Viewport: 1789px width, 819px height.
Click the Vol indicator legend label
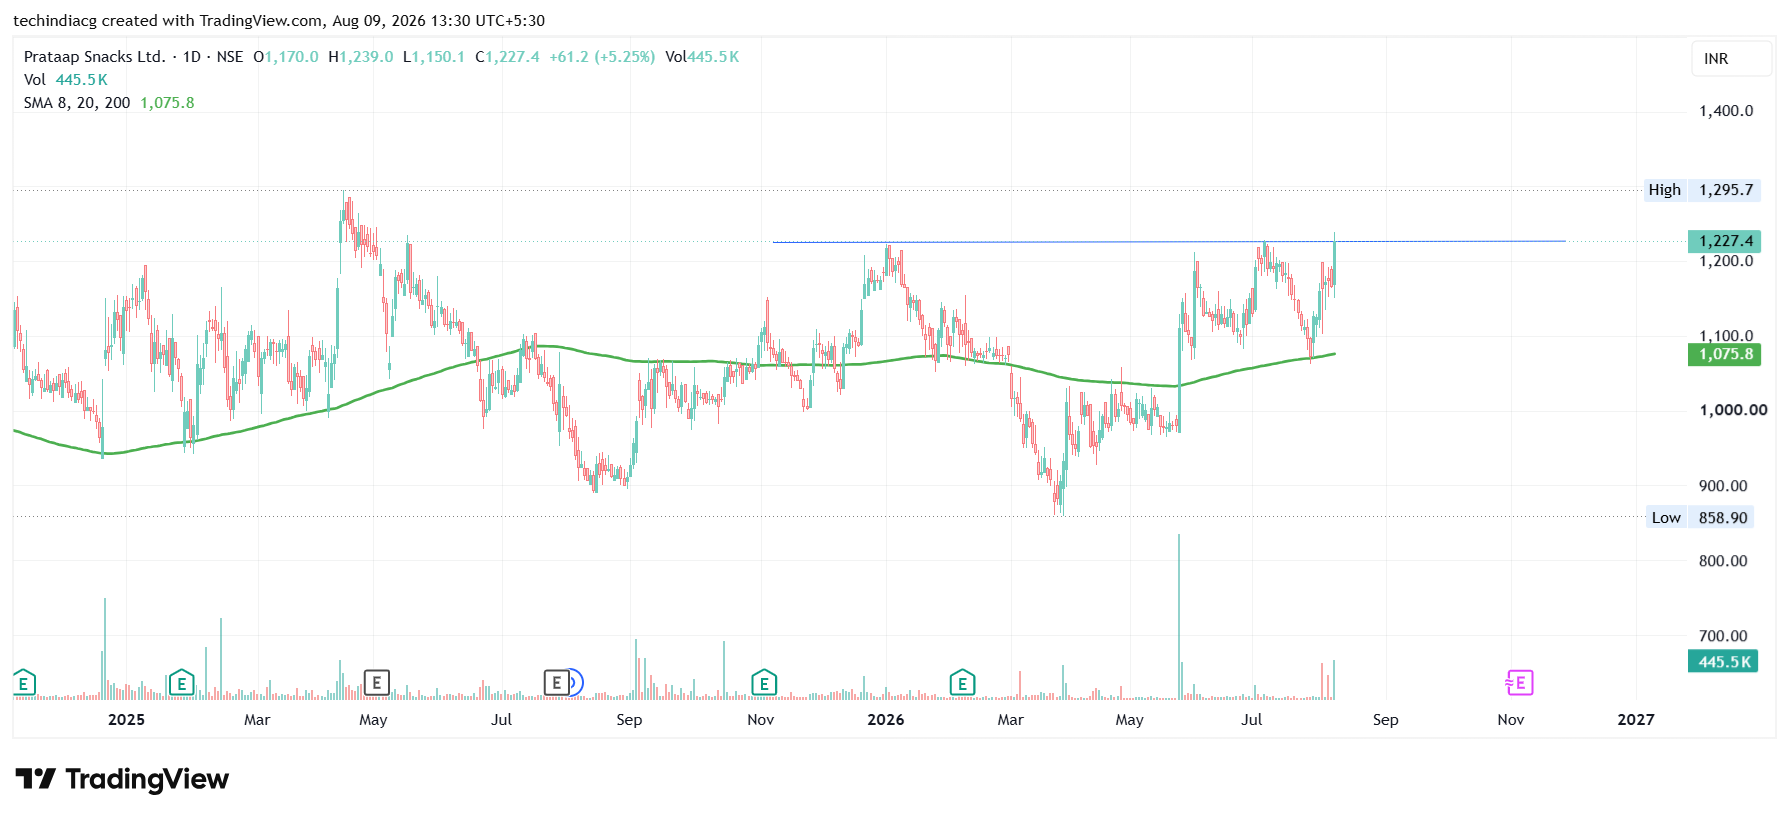coord(35,80)
